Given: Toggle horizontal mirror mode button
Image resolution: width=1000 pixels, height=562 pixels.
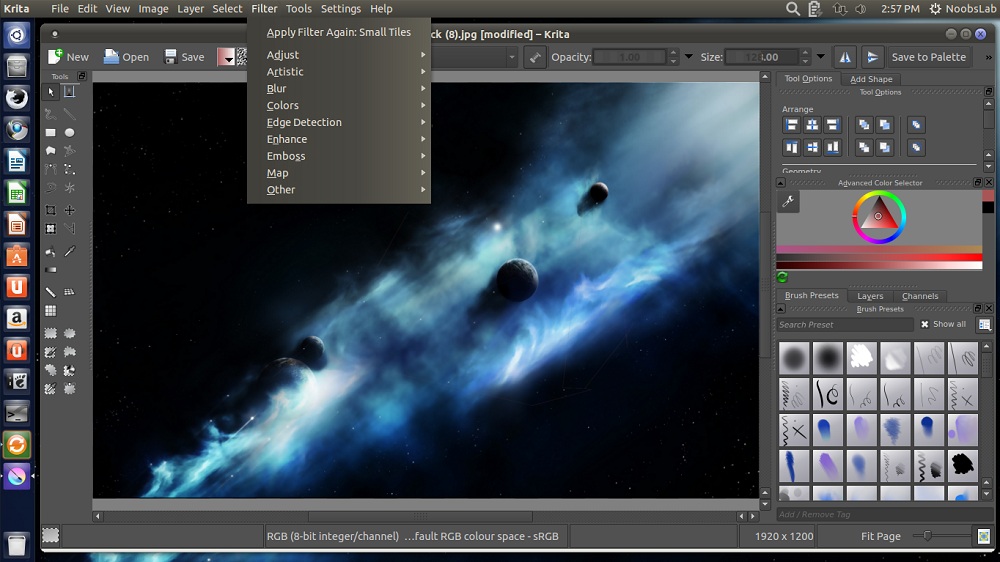Looking at the screenshot, I should 844,57.
